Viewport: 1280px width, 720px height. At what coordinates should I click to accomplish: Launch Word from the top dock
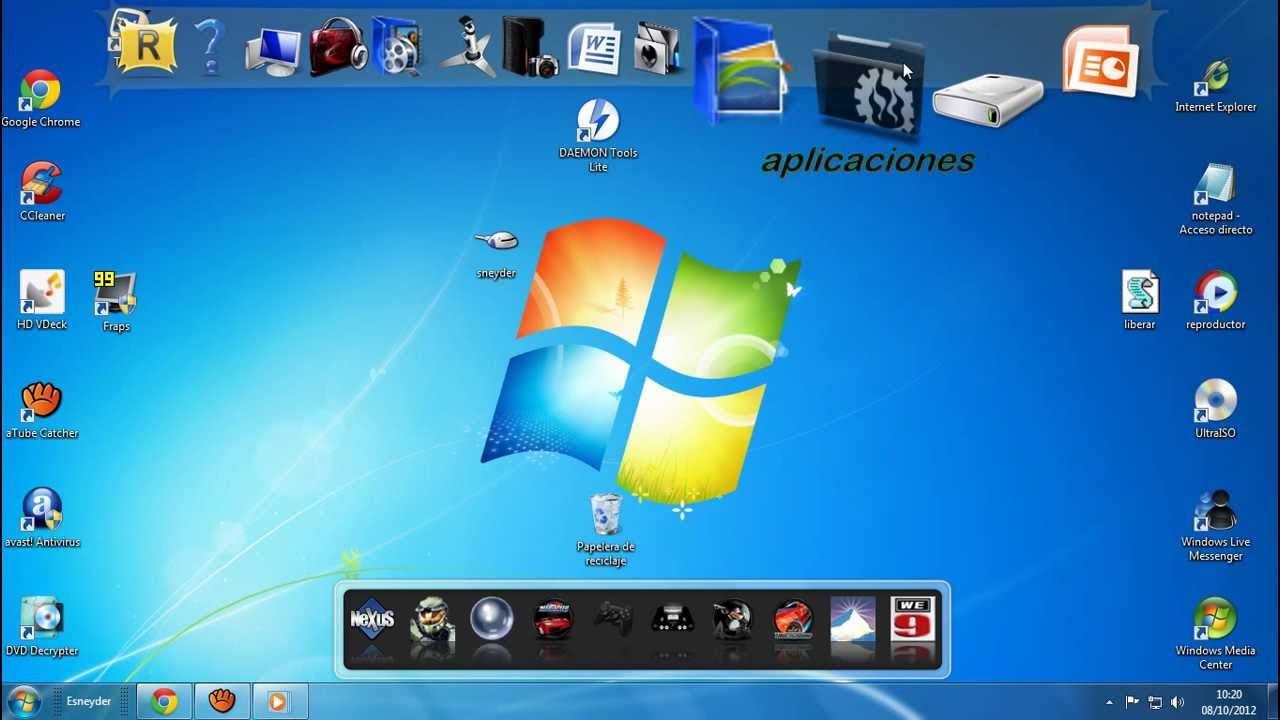(594, 49)
